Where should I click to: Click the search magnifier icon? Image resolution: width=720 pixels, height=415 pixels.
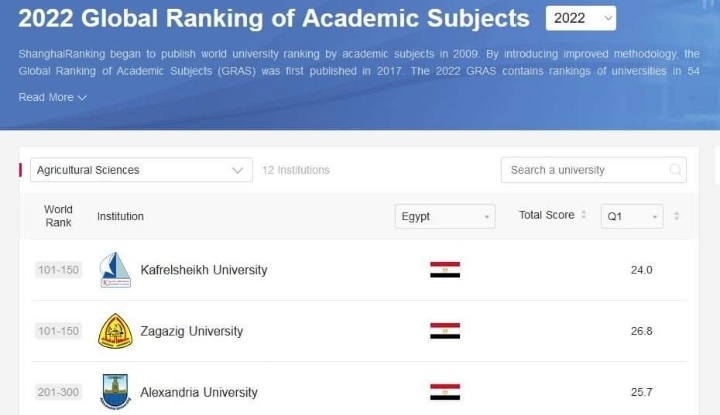[676, 170]
